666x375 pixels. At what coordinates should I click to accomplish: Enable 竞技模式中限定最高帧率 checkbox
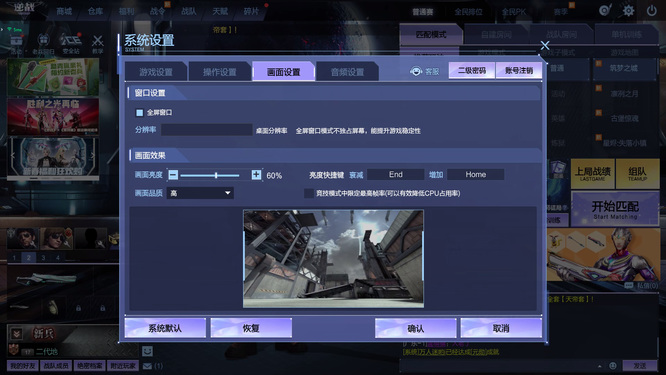coord(309,193)
